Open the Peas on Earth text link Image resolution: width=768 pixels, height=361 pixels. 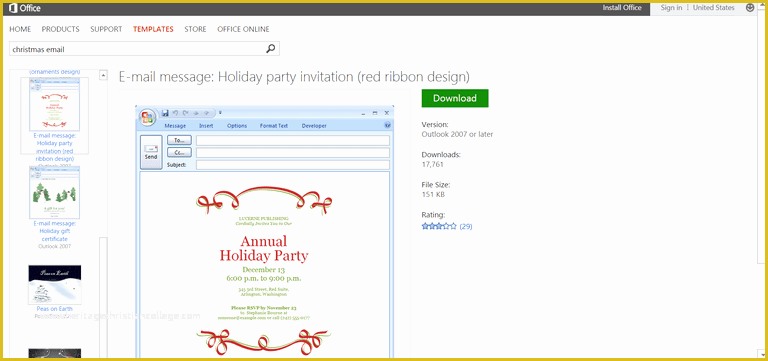pos(54,309)
